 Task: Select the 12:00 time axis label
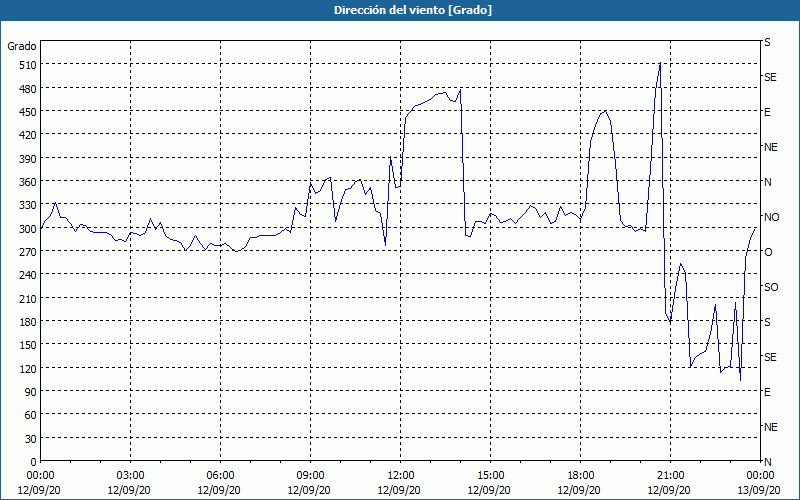[401, 476]
